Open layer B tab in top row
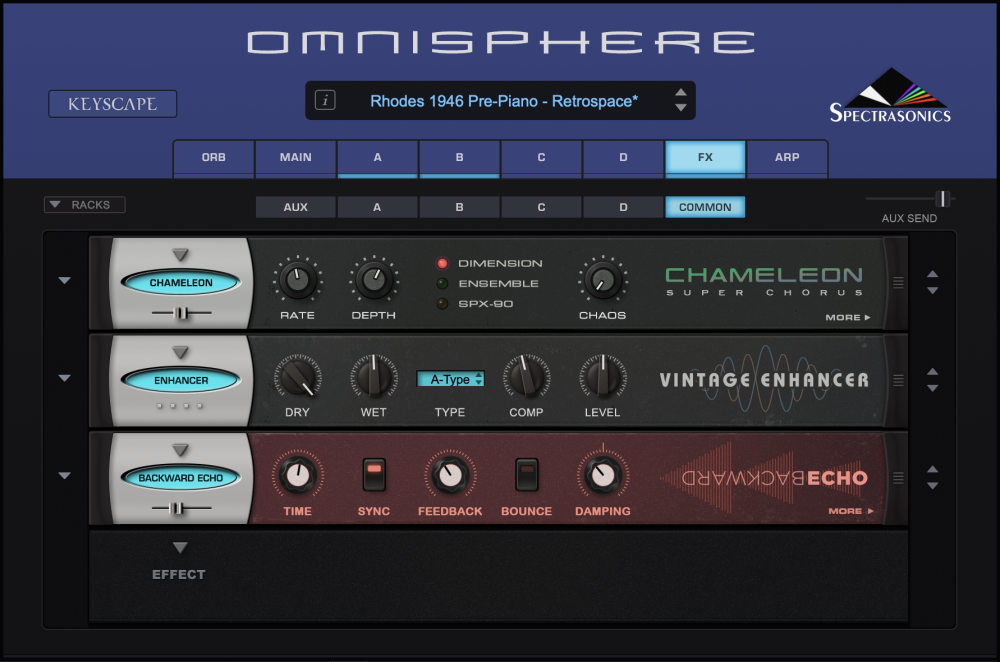The image size is (1000, 662). [459, 158]
